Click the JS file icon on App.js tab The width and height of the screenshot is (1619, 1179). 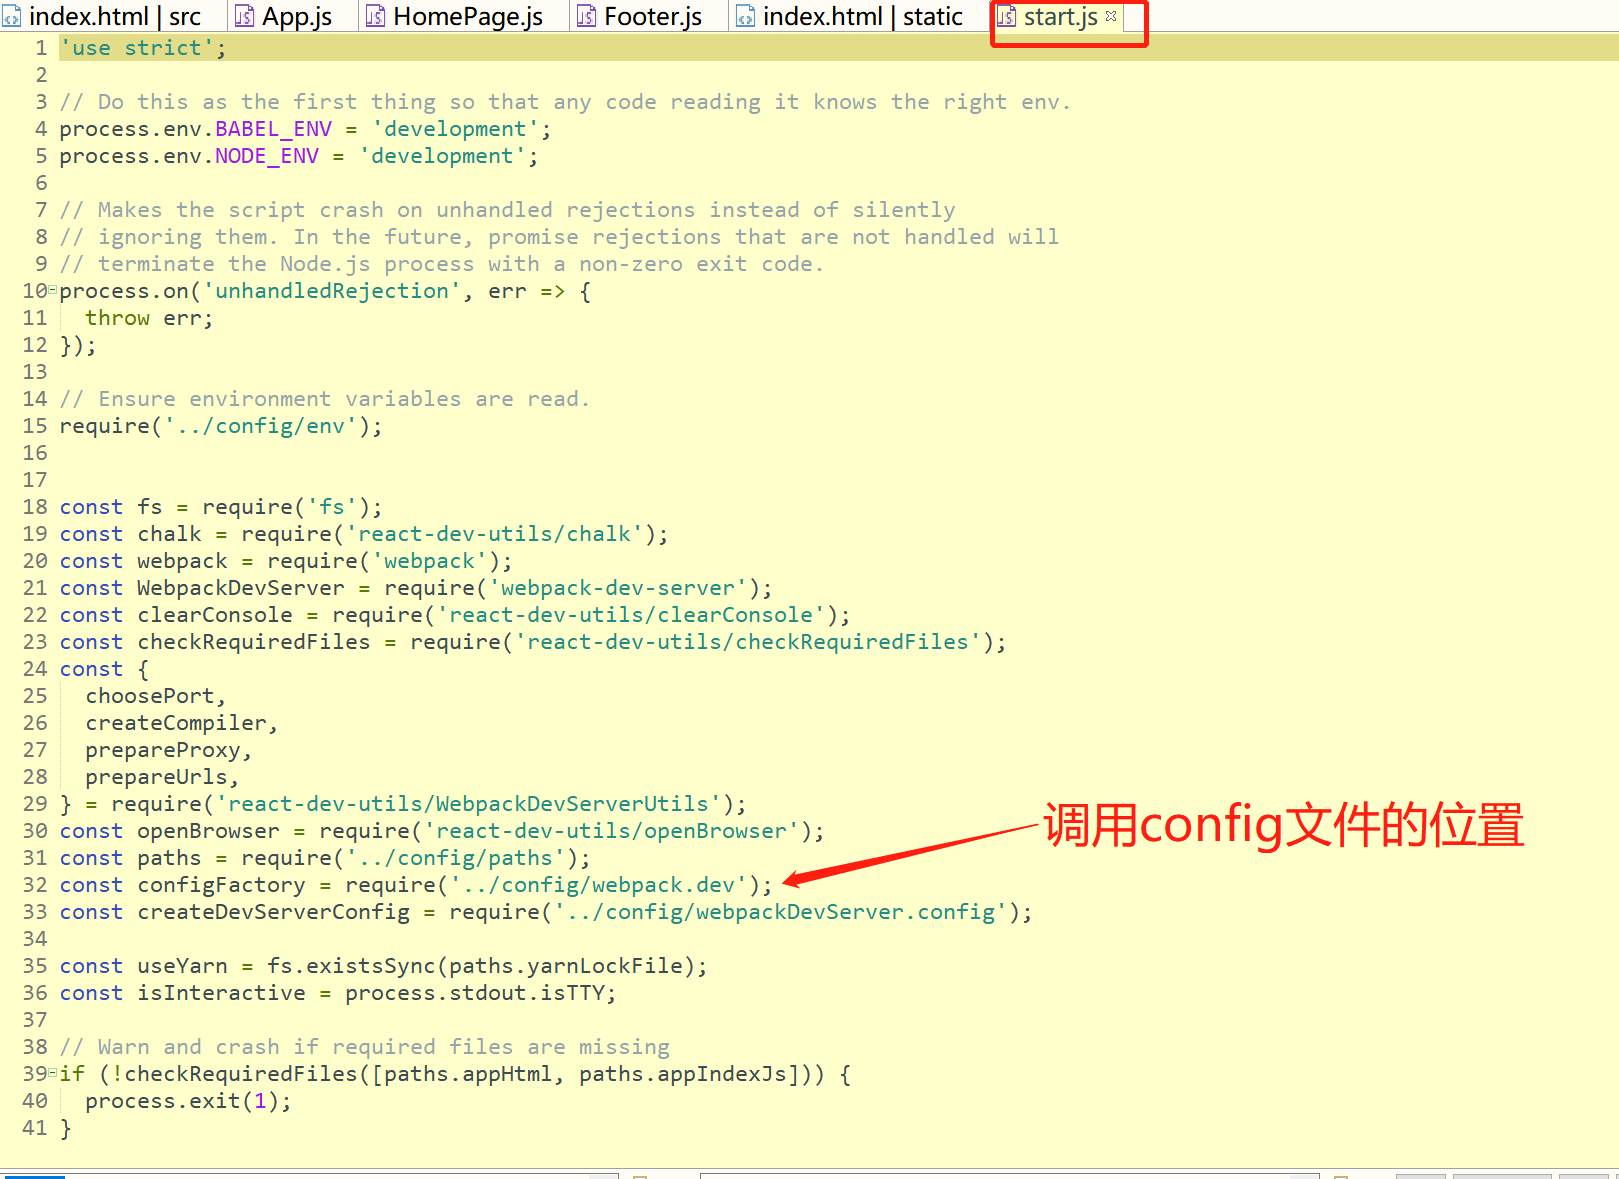point(244,16)
